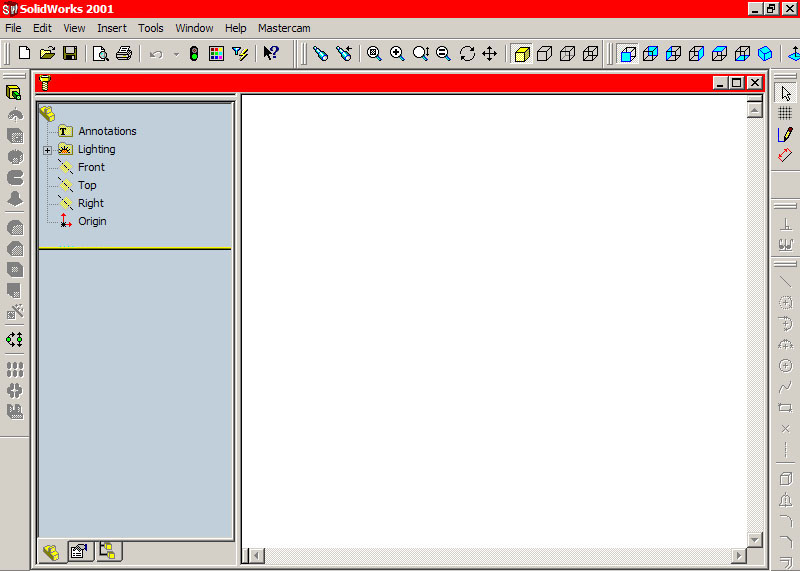Screen dimensions: 800x571
Task: Click the Save disk icon
Action: [x=70, y=54]
